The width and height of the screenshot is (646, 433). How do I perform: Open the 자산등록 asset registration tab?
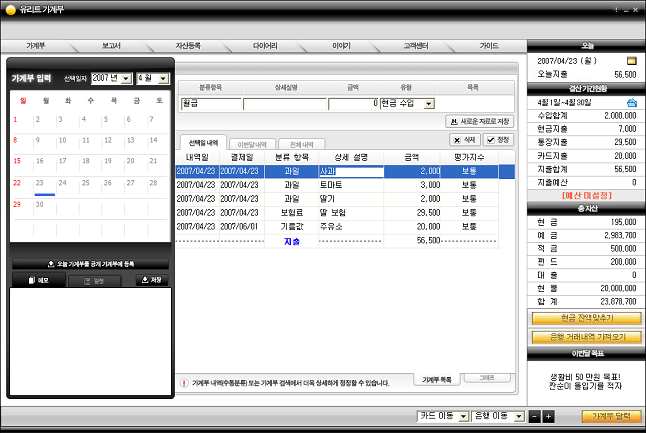coord(188,46)
